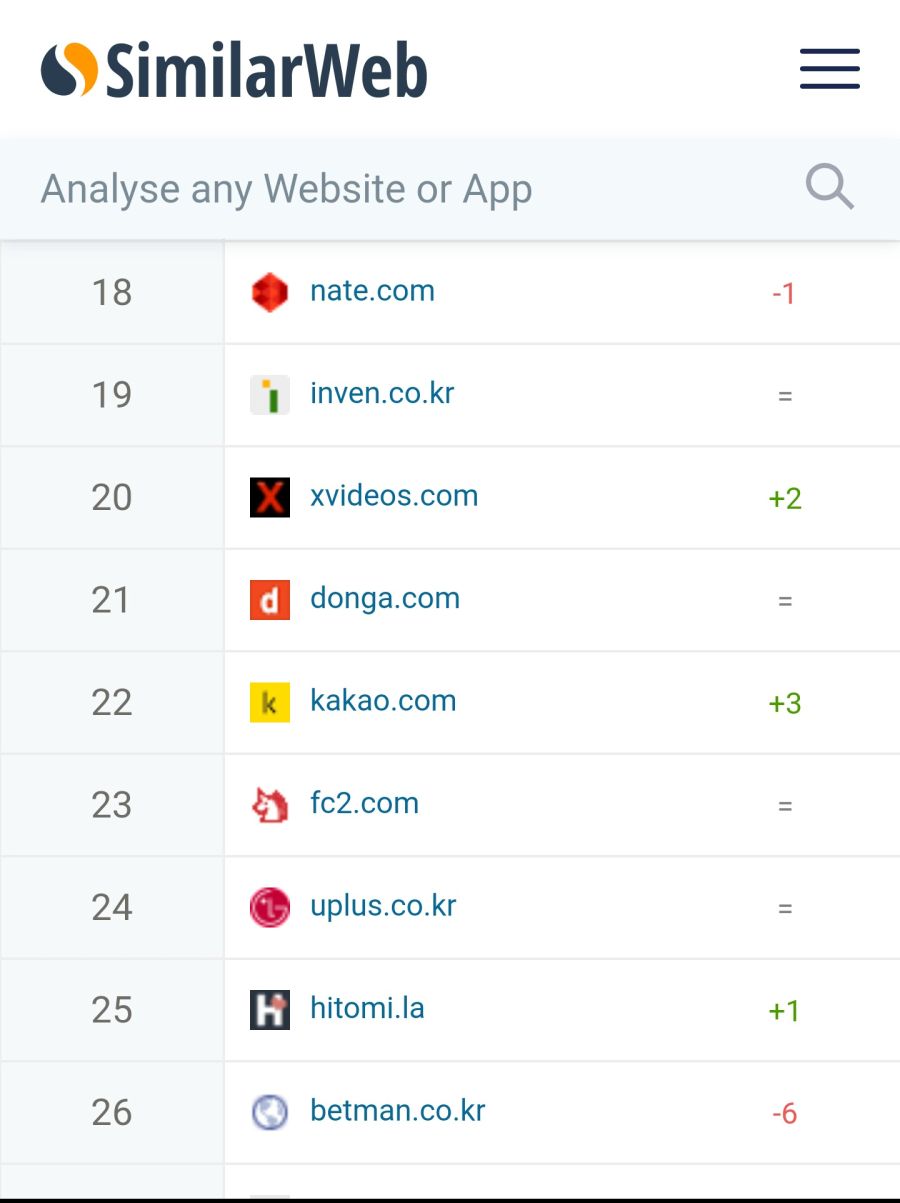This screenshot has height=1203, width=900.
Task: Open the uplus.co.kr link
Action: coord(383,905)
